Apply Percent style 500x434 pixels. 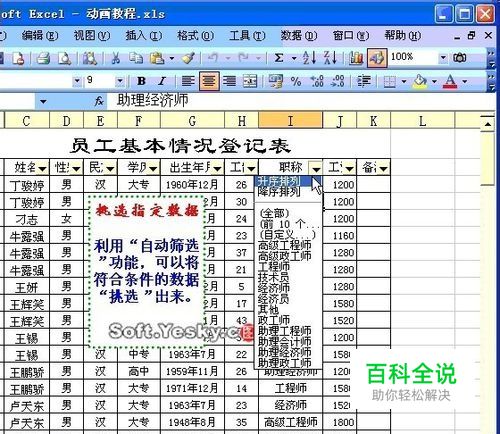[296, 81]
